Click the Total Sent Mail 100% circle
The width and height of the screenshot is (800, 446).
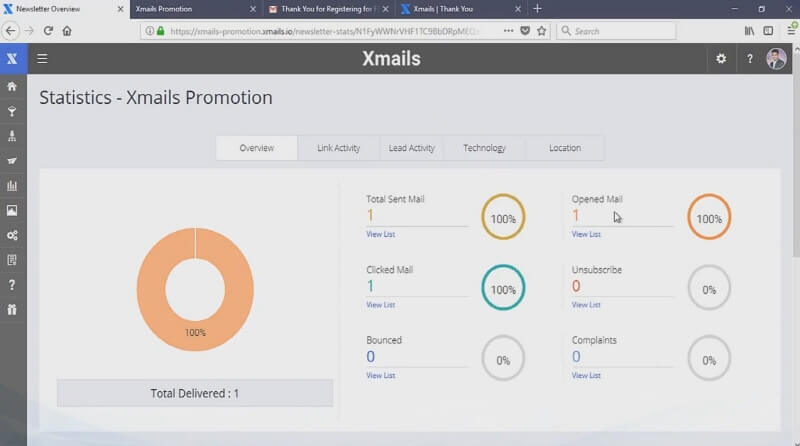[x=503, y=217]
